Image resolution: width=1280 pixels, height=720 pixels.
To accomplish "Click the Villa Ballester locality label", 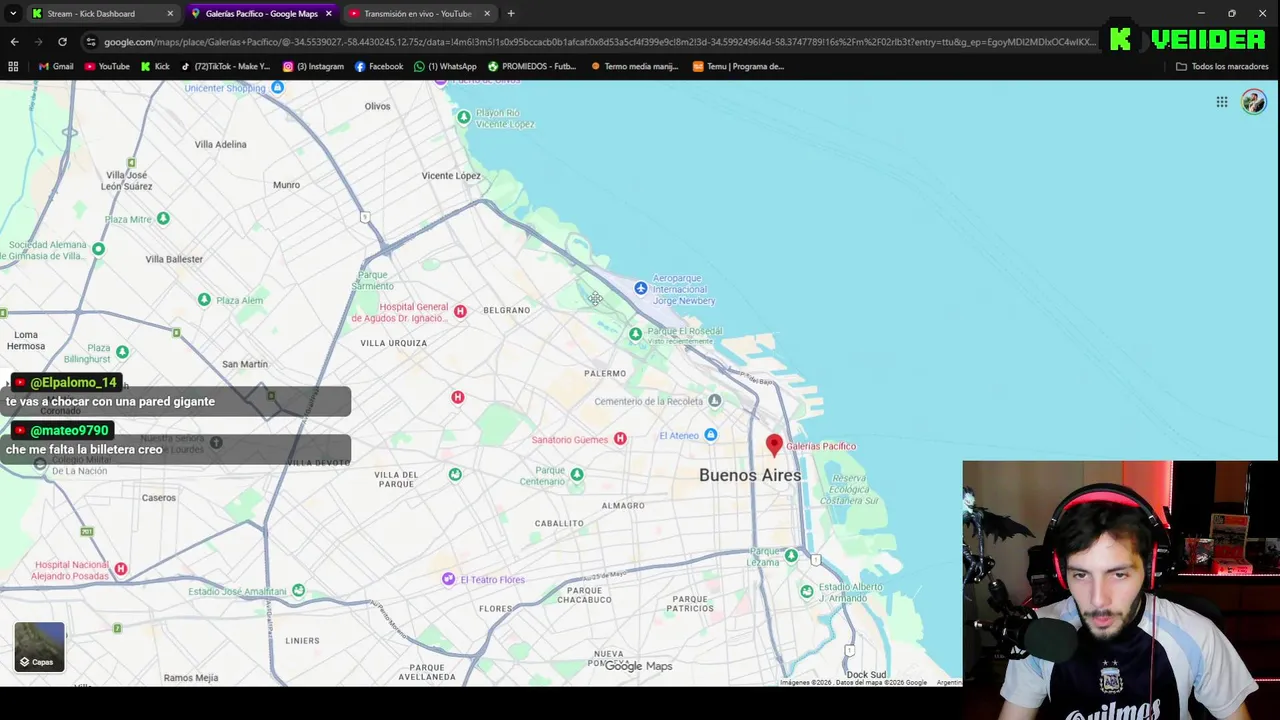I will [x=174, y=259].
